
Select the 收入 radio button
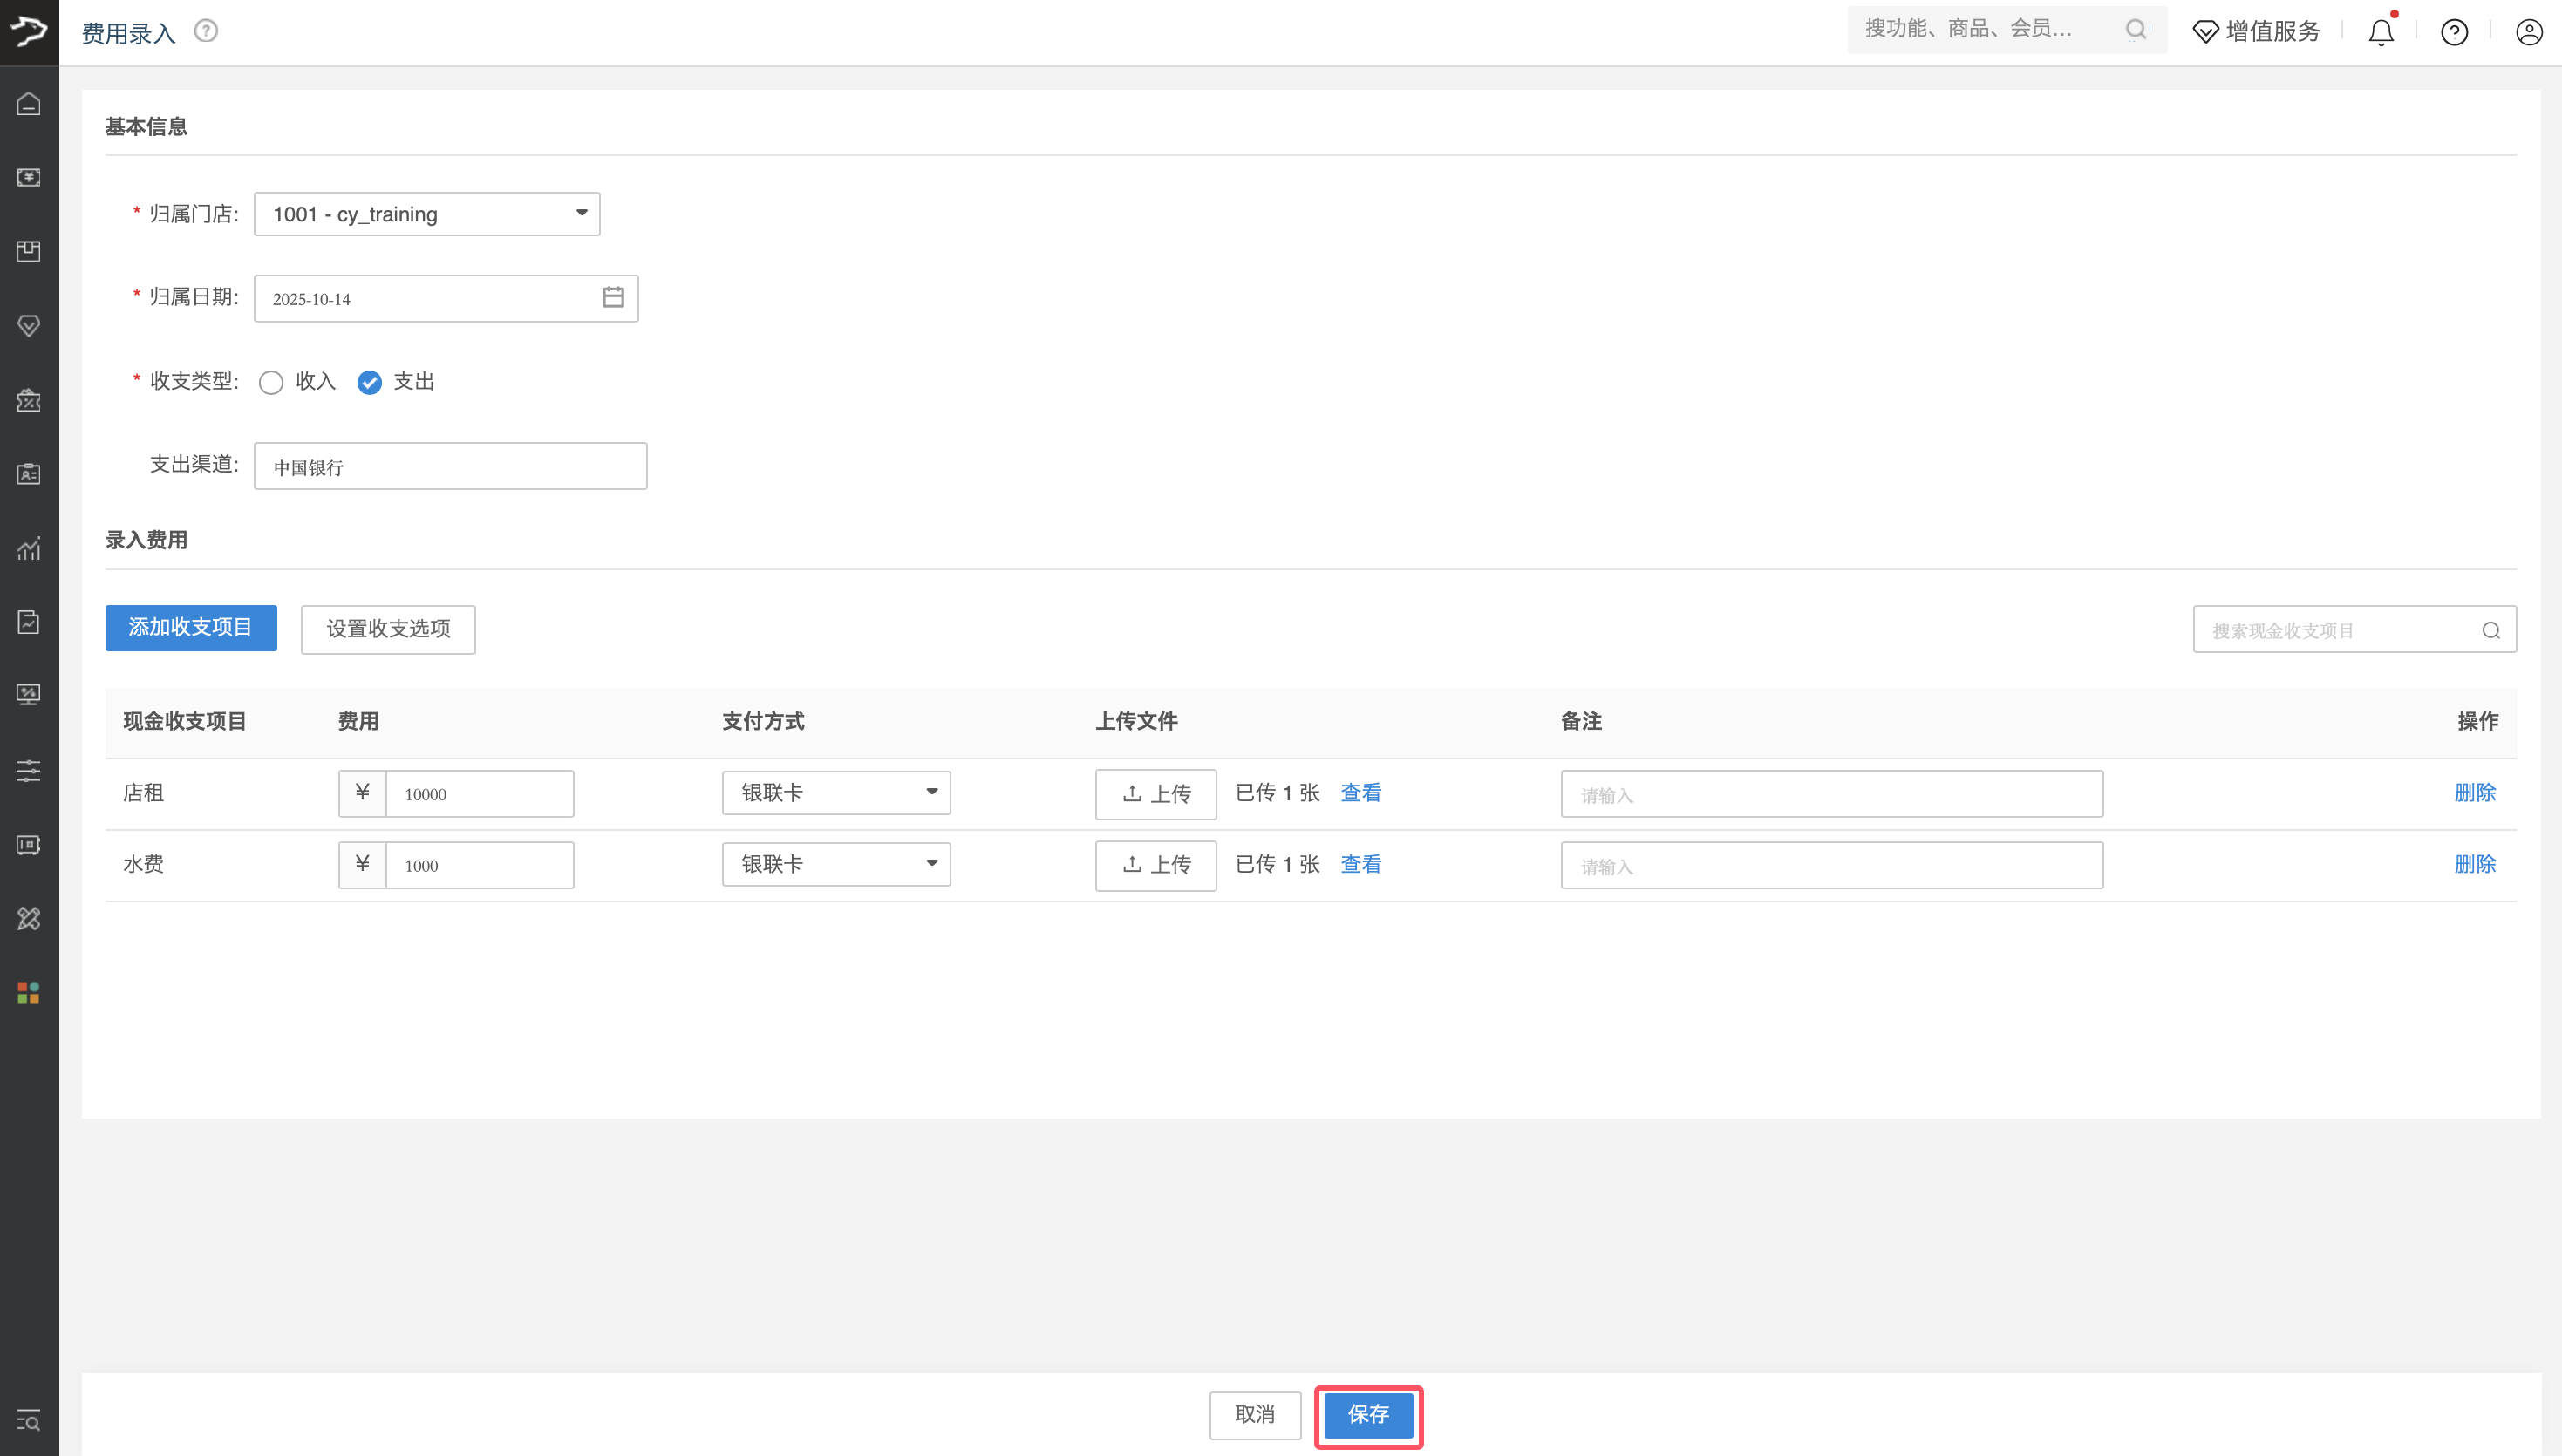click(270, 382)
